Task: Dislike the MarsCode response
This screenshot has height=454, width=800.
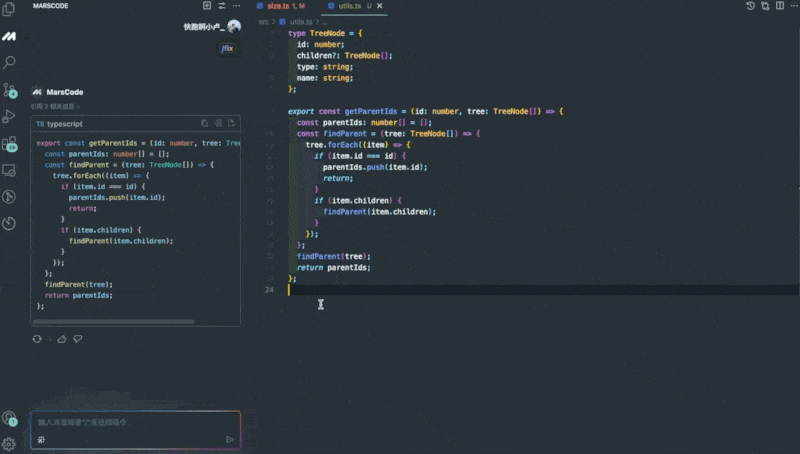Action: point(78,339)
